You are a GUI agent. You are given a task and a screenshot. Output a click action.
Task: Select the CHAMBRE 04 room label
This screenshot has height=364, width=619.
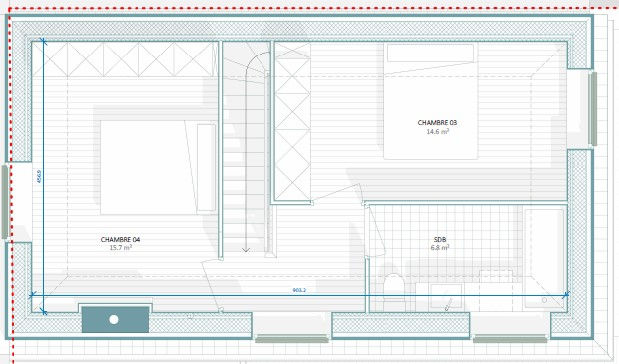(x=120, y=239)
